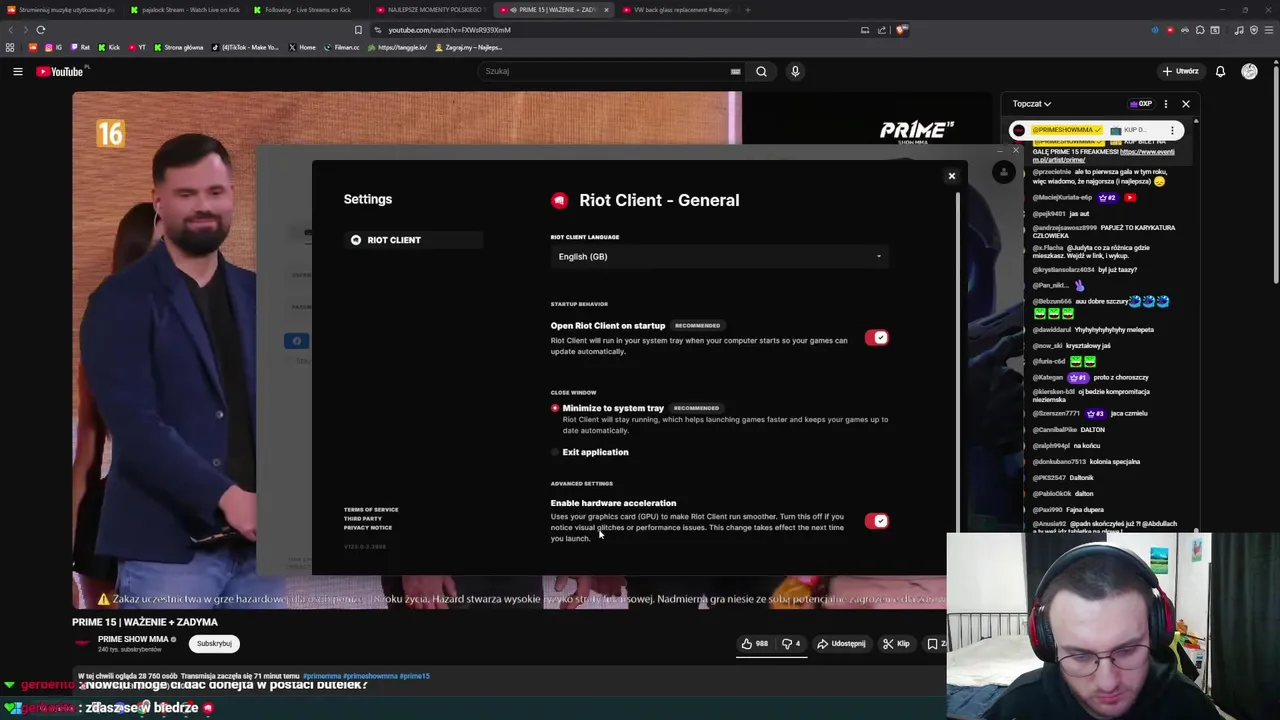
Task: Open the Zagraj.my bookmark
Action: (468, 48)
